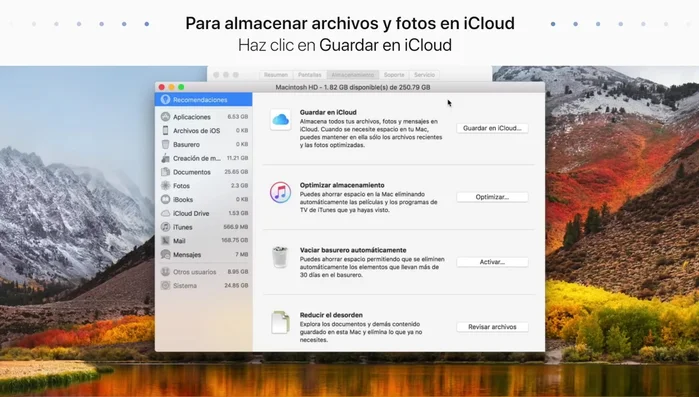Click the iTunes sidebar icon

[165, 227]
